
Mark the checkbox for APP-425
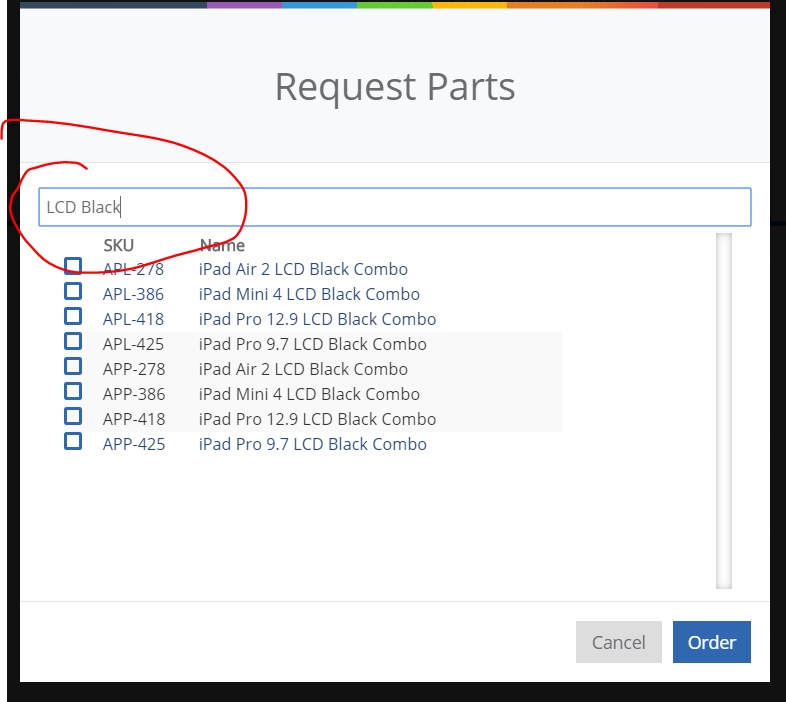coord(73,441)
